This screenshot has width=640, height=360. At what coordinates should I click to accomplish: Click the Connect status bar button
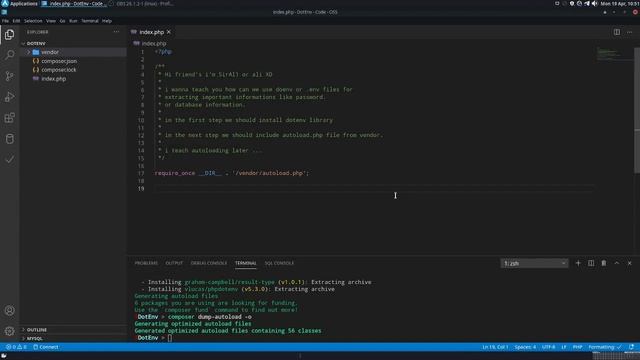tap(46, 347)
